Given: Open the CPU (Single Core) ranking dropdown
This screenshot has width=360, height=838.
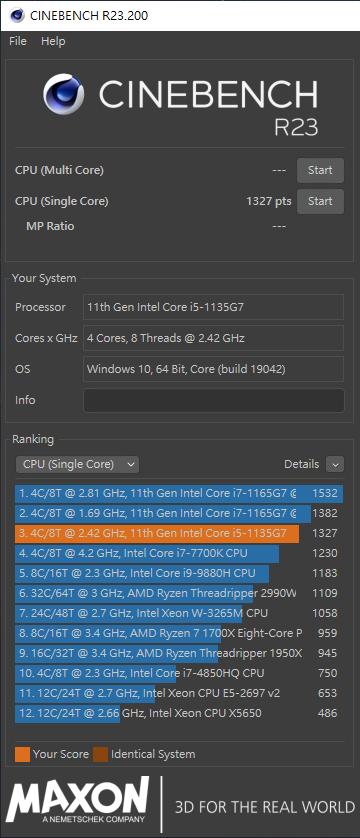Looking at the screenshot, I should pos(77,464).
